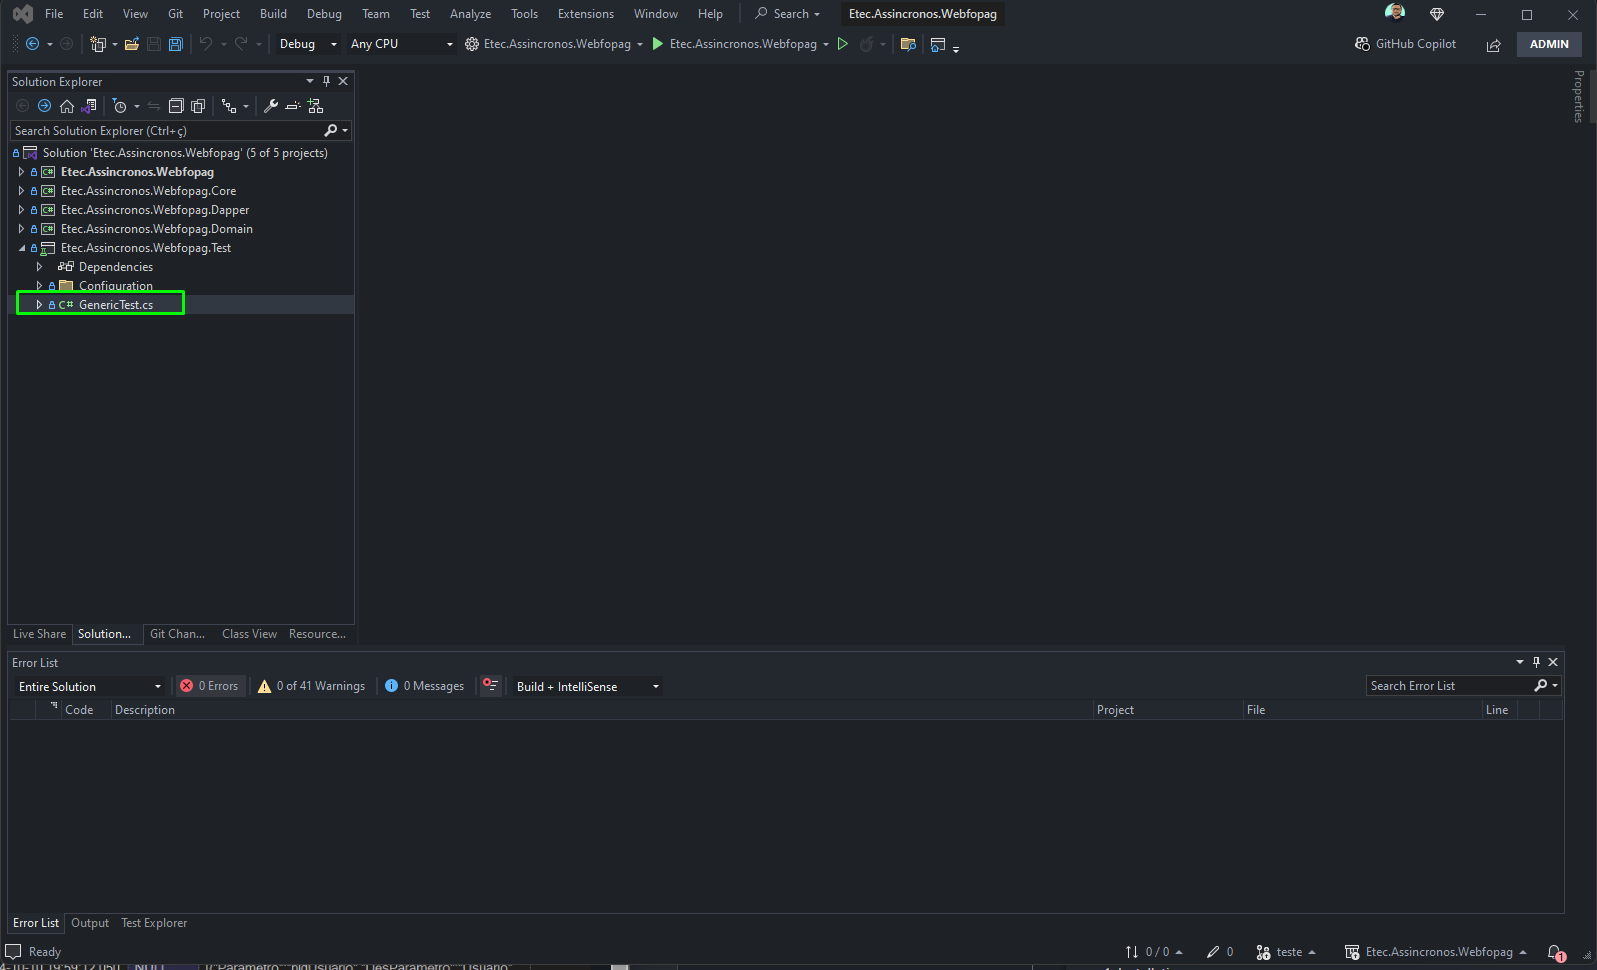The height and width of the screenshot is (970, 1597).
Task: Click the Open File folder icon
Action: tap(131, 44)
